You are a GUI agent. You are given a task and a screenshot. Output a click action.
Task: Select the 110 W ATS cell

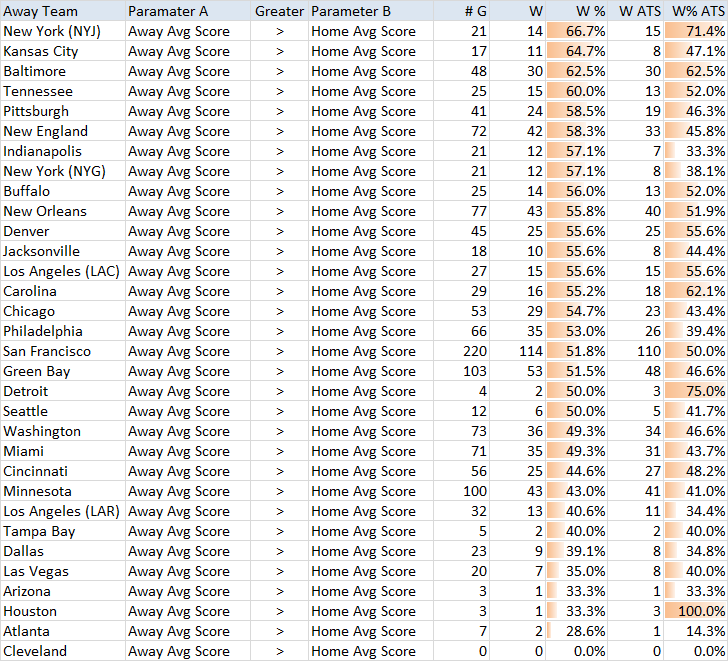coord(636,350)
